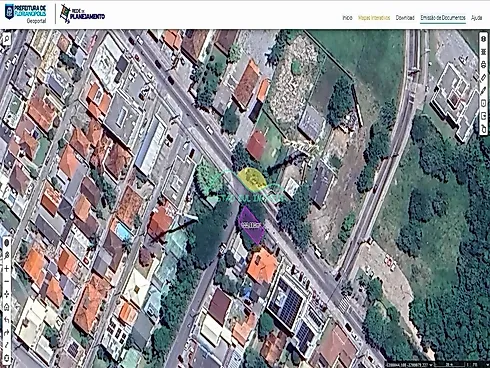Click the Rede de Planejamento logo
This screenshot has width=490, height=368.
point(82,14)
